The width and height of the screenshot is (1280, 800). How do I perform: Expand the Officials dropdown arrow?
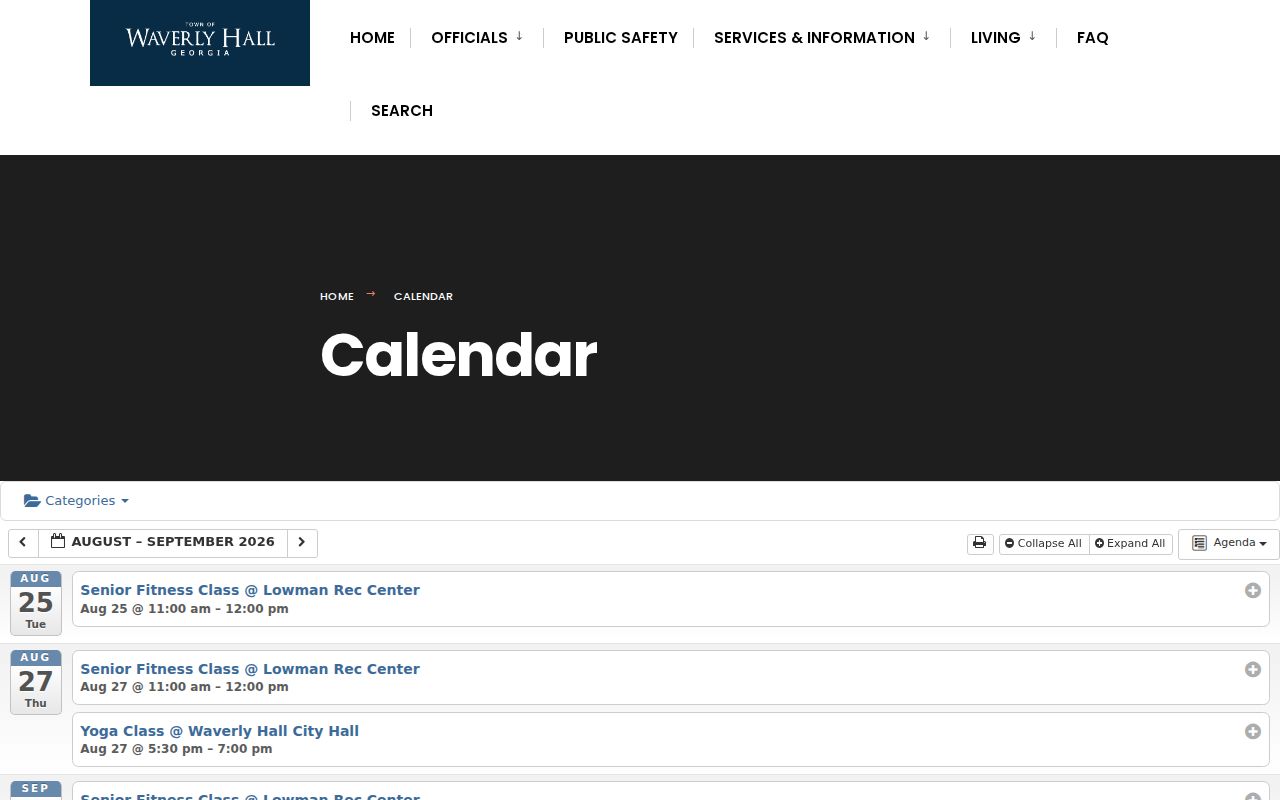(519, 37)
